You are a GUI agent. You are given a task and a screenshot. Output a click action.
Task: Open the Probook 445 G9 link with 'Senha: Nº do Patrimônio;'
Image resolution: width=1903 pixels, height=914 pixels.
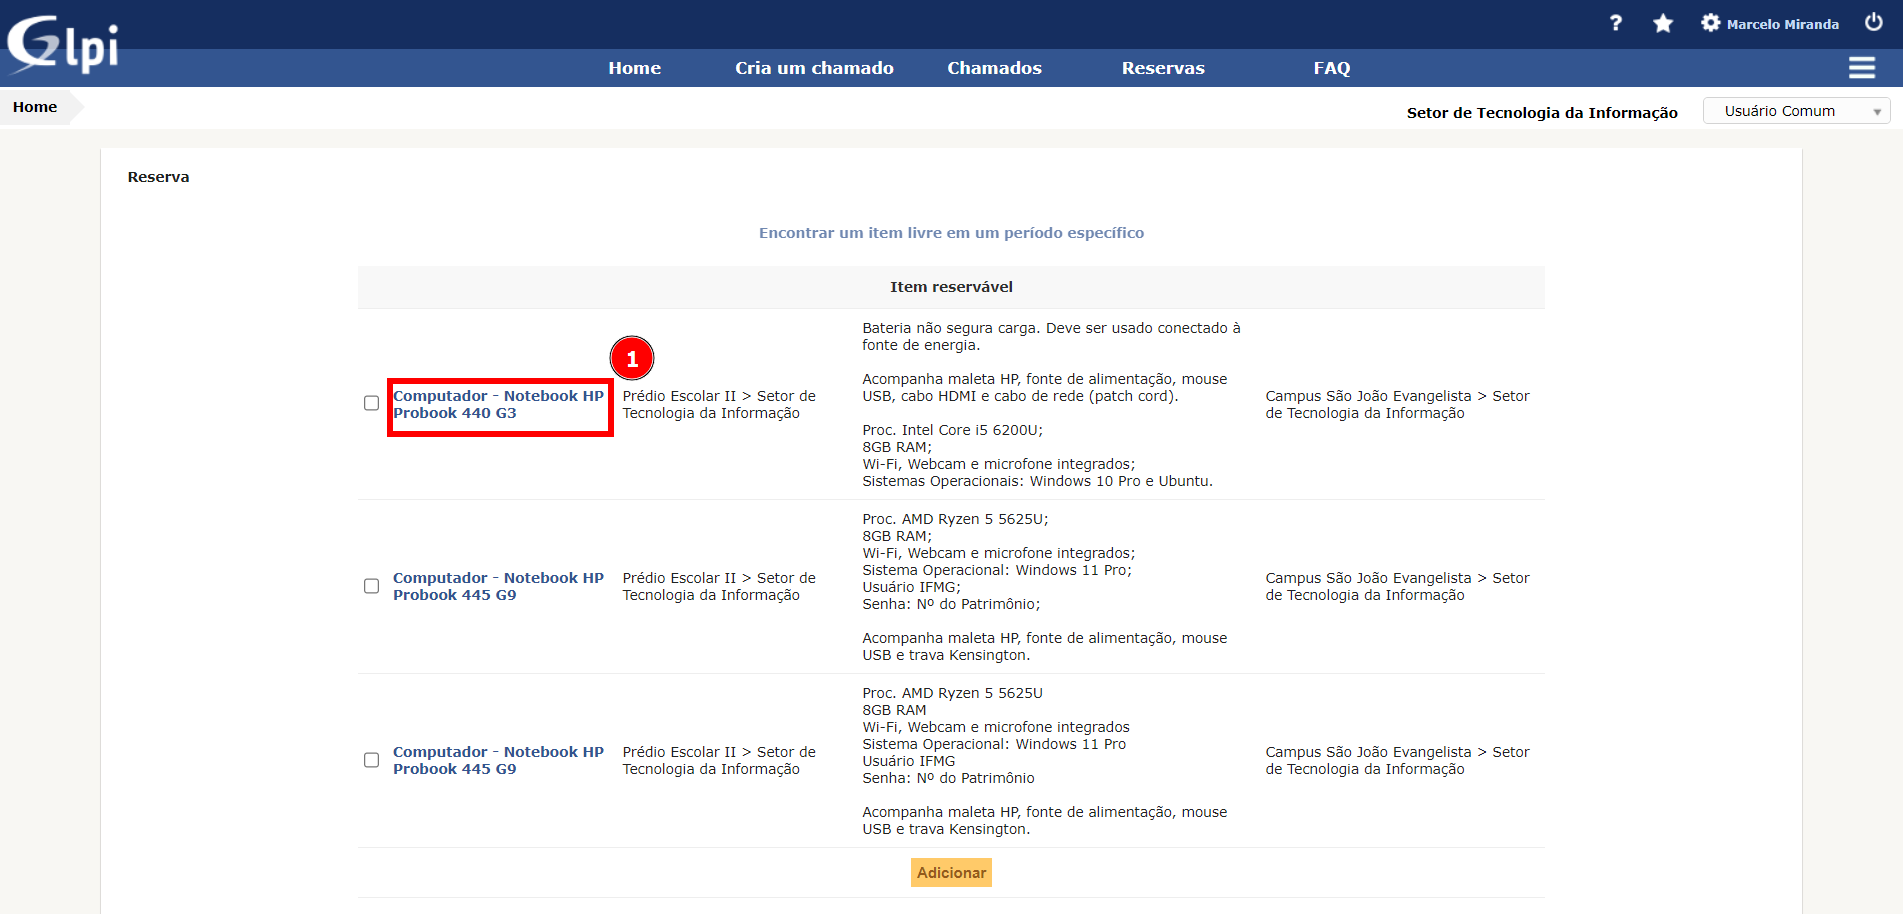498,586
